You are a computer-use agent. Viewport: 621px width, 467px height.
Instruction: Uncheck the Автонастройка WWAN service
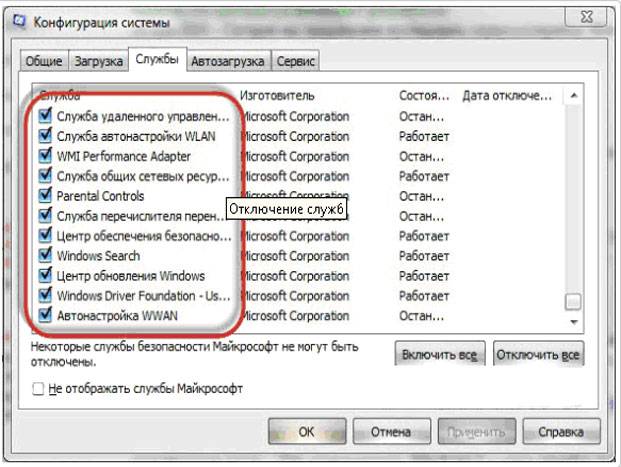pos(45,316)
